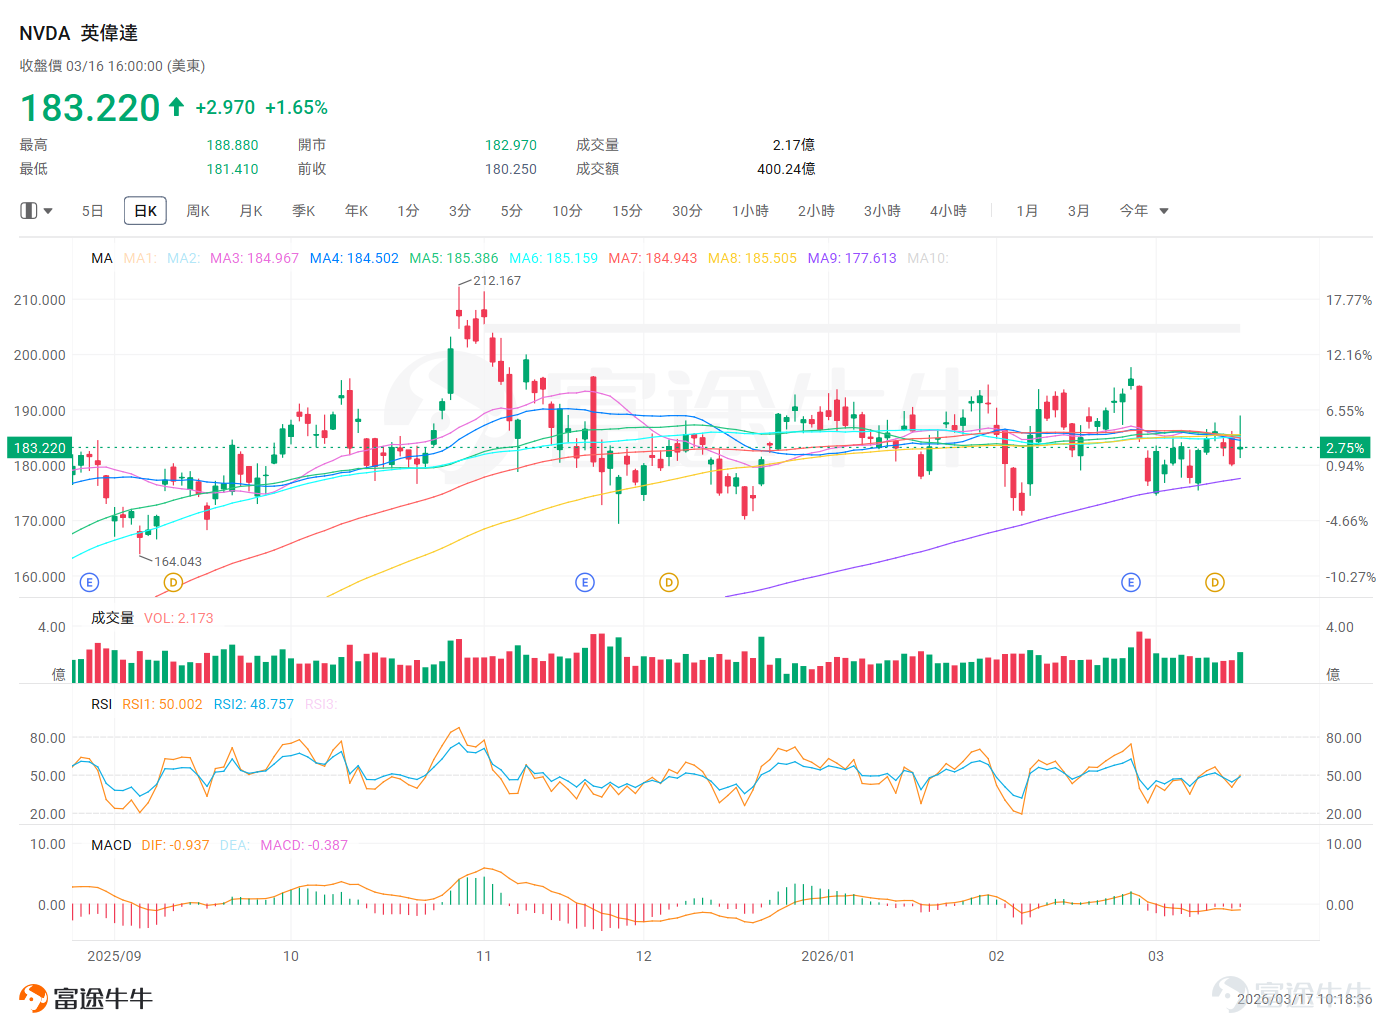This screenshot has width=1392, height=1031.
Task: Click the MA3: 184.967 legend
Action: click(x=254, y=258)
